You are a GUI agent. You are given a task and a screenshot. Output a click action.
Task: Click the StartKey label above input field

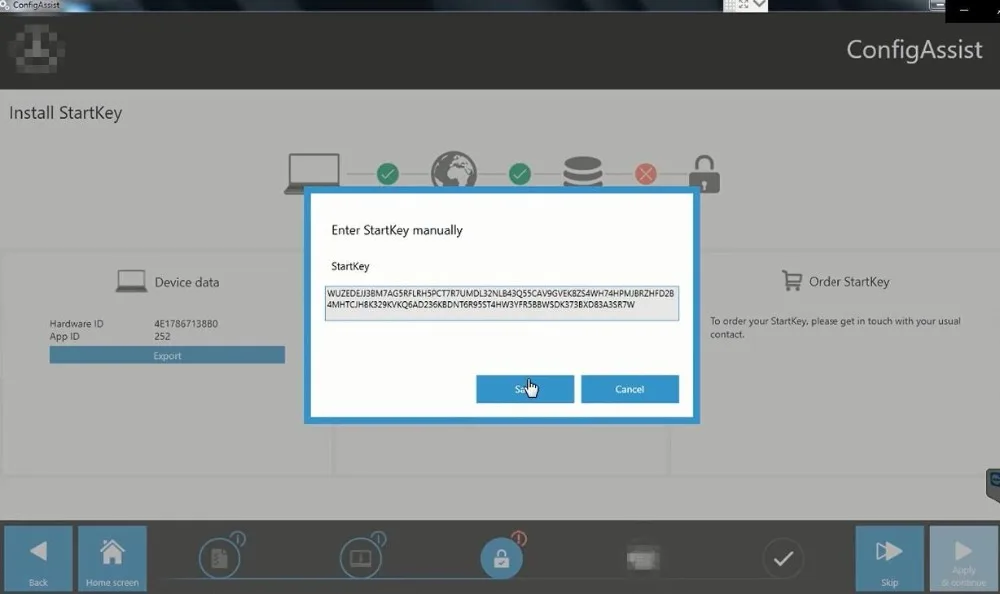350,266
